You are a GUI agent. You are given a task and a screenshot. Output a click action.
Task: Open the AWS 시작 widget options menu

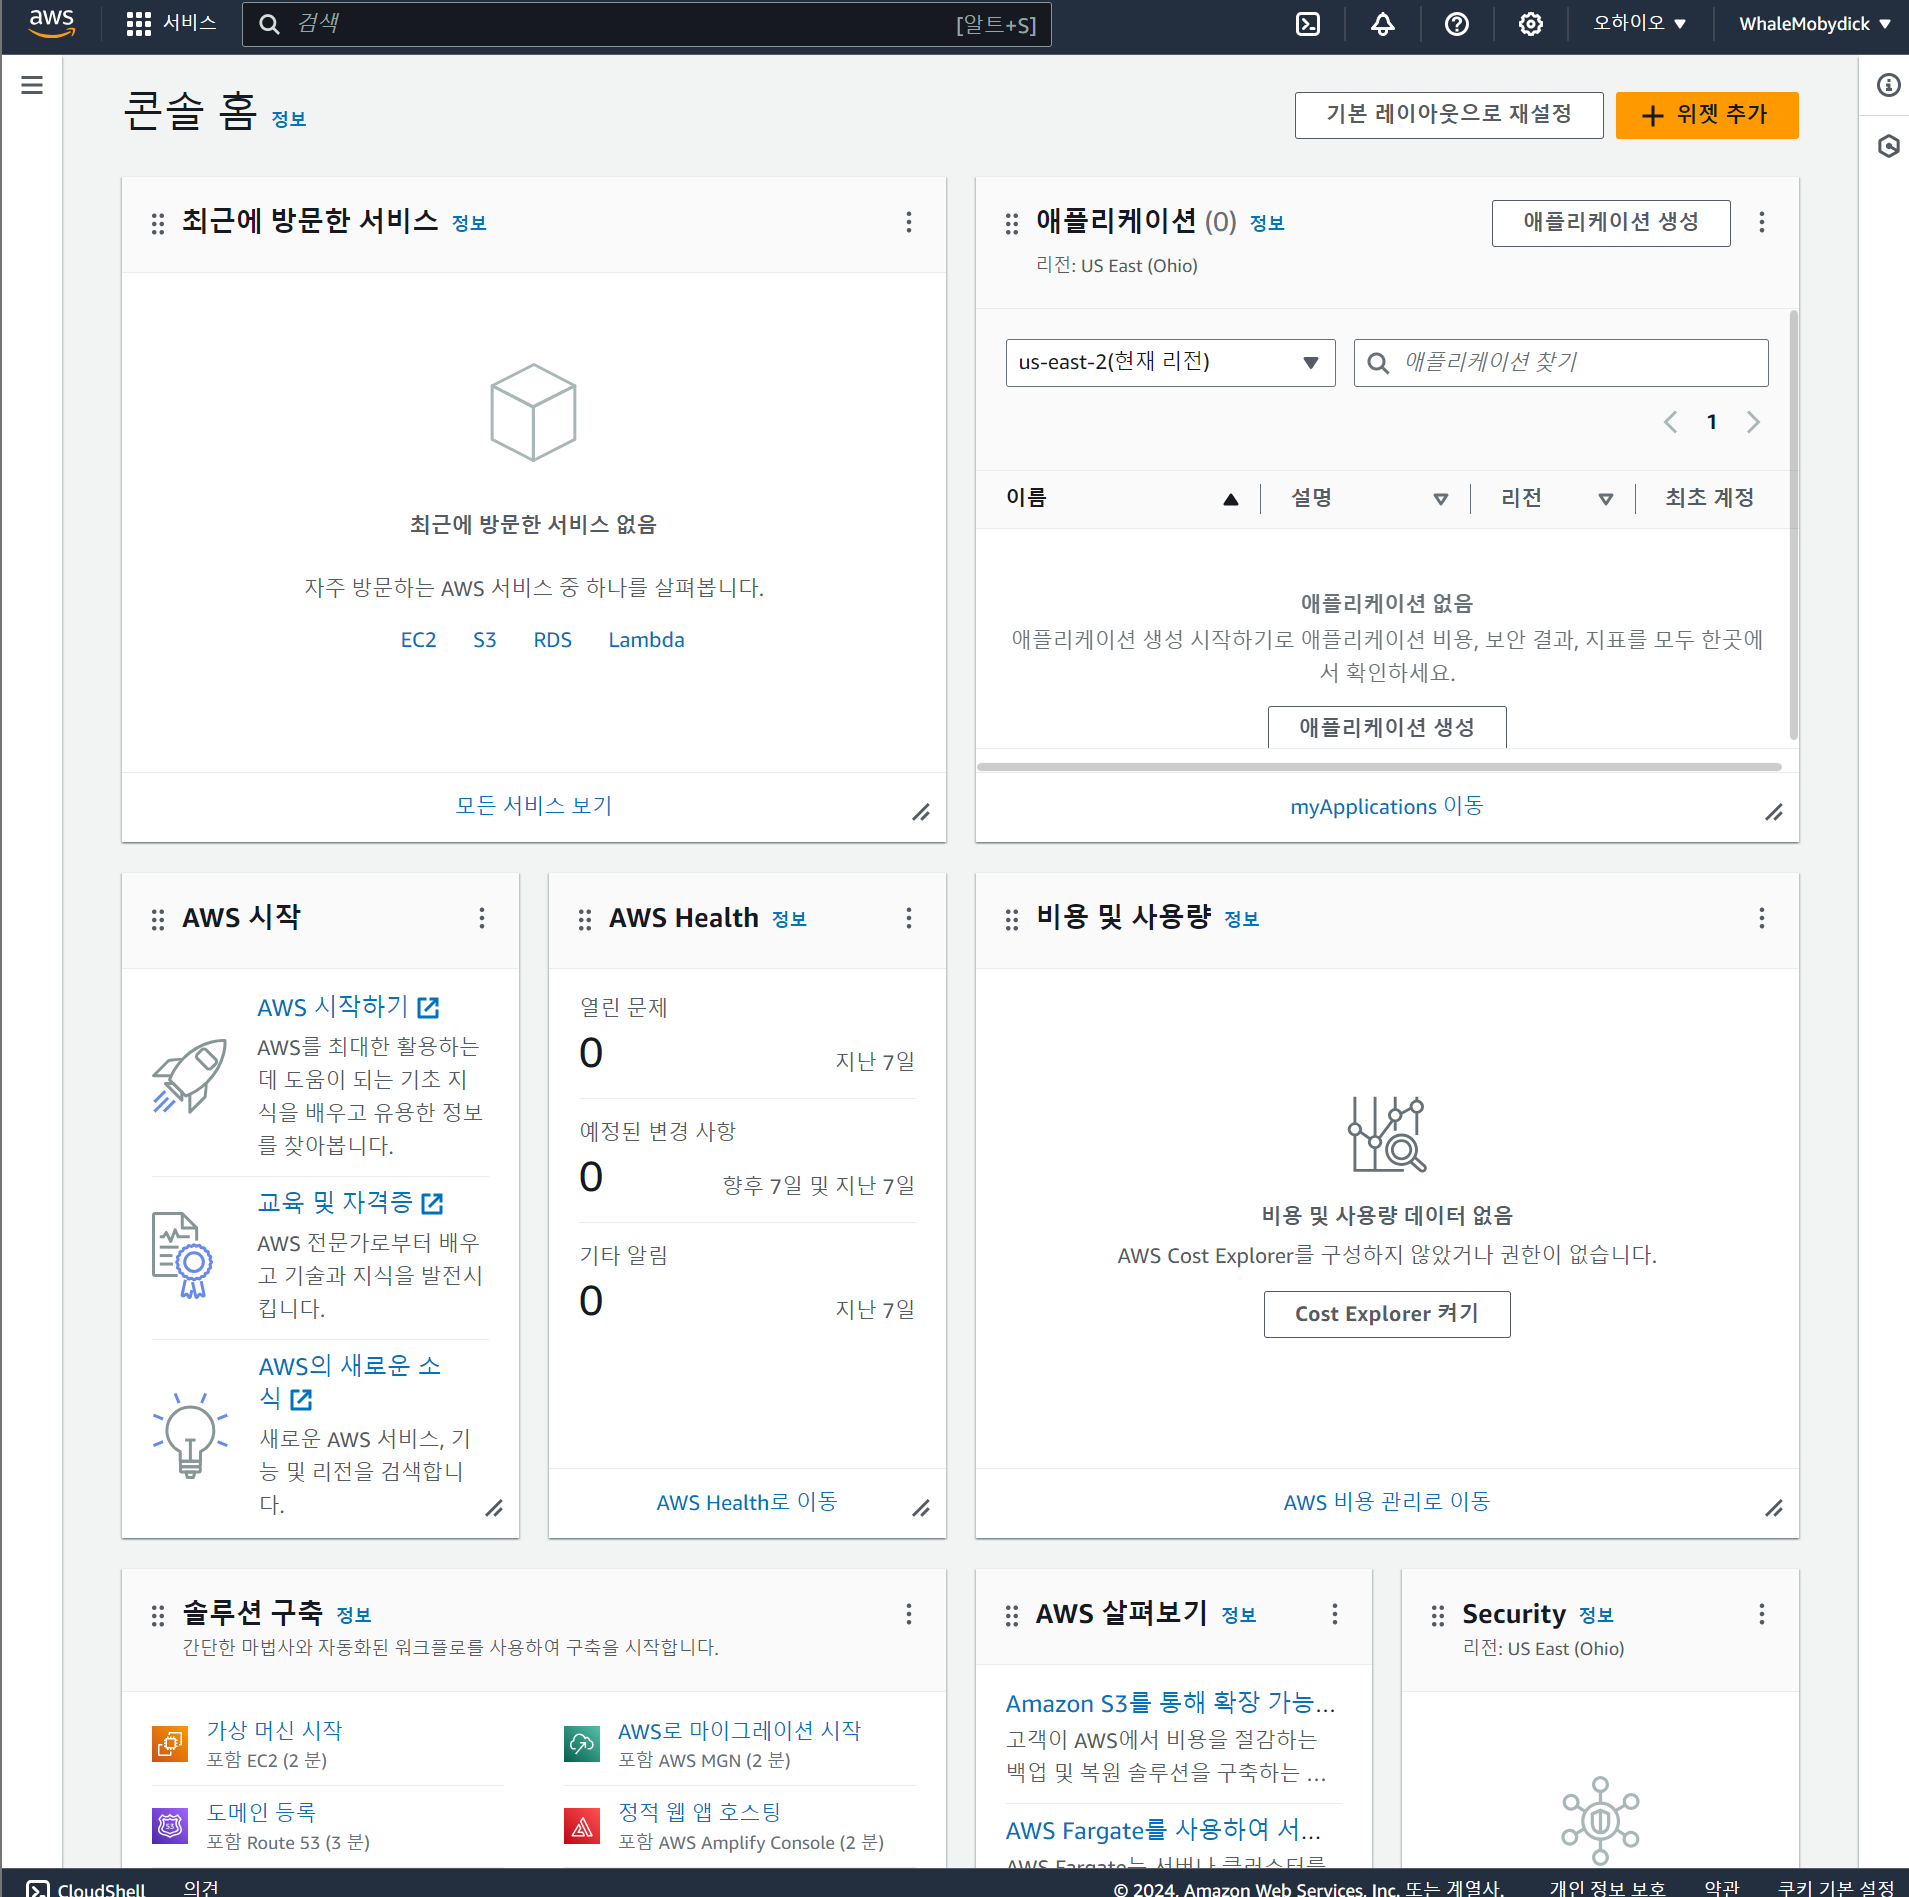(x=482, y=918)
